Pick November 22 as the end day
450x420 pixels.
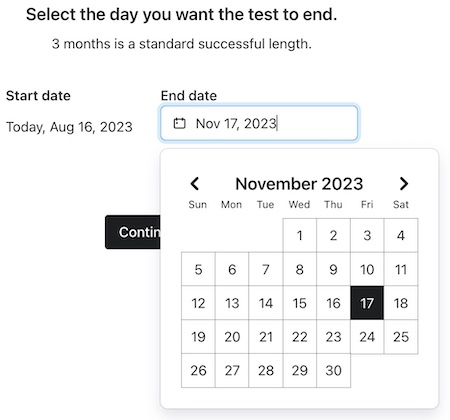(x=300, y=337)
